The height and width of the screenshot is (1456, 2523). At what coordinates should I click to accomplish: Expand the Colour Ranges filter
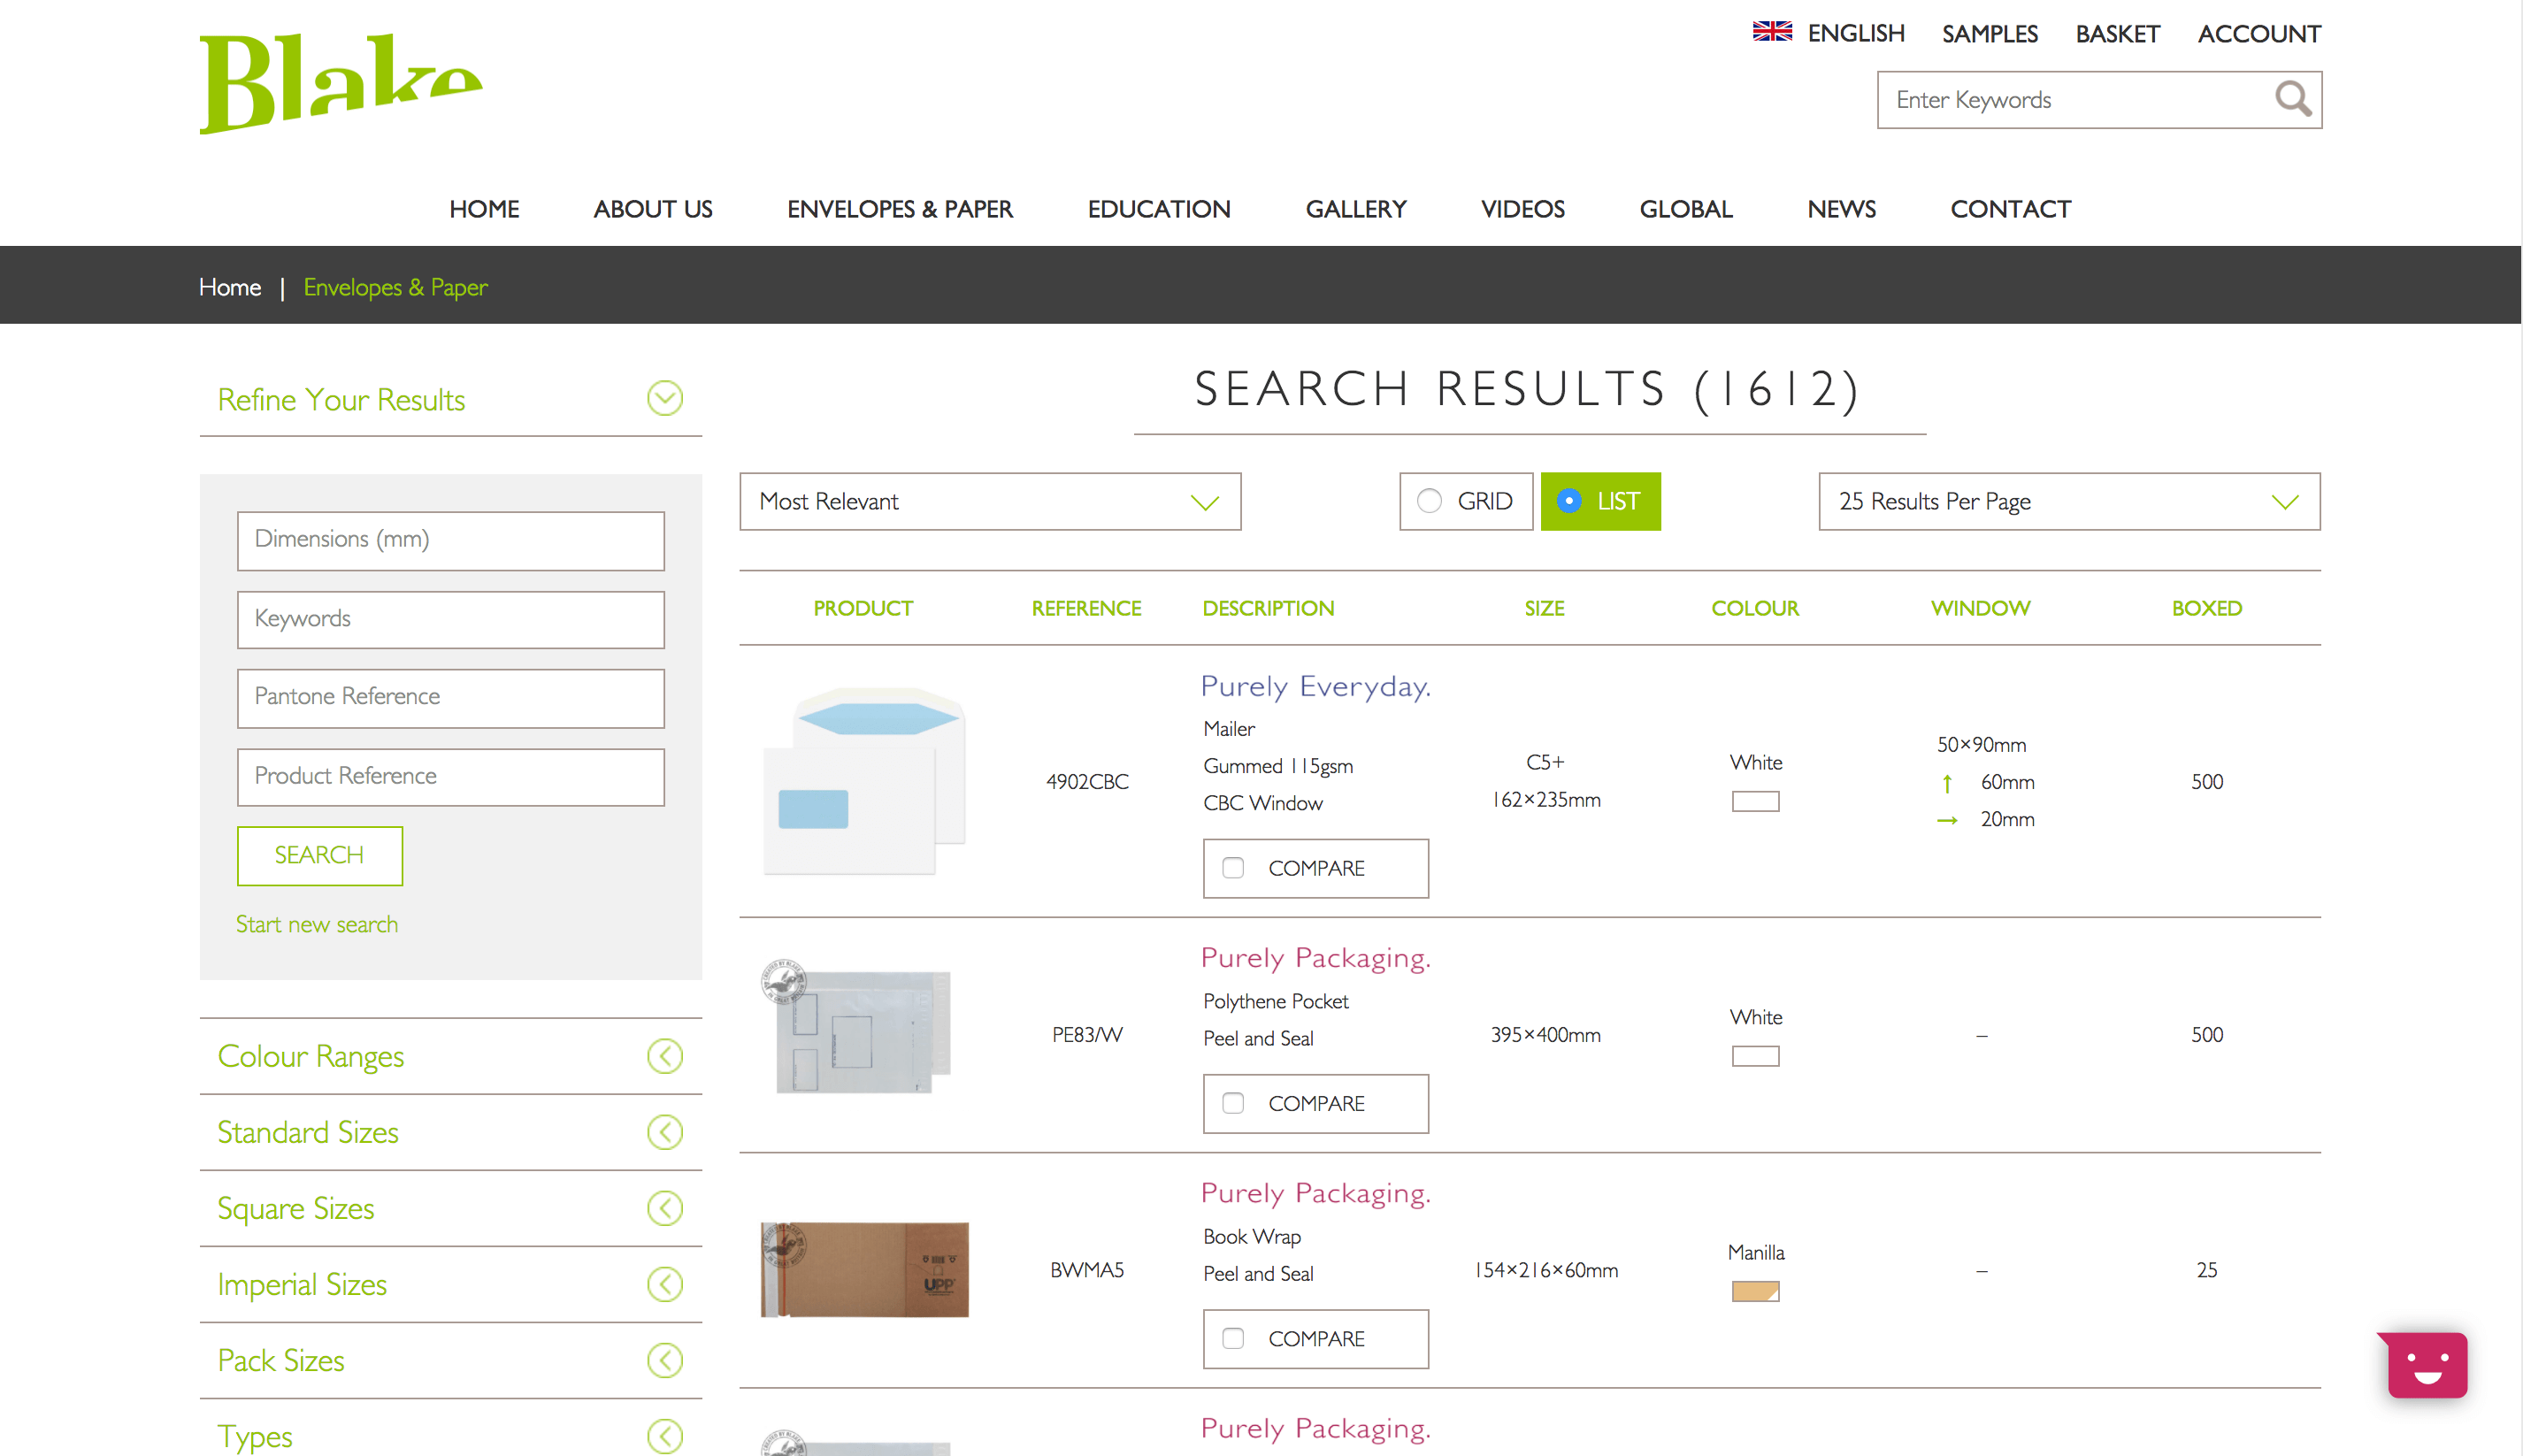pyautogui.click(x=451, y=1056)
